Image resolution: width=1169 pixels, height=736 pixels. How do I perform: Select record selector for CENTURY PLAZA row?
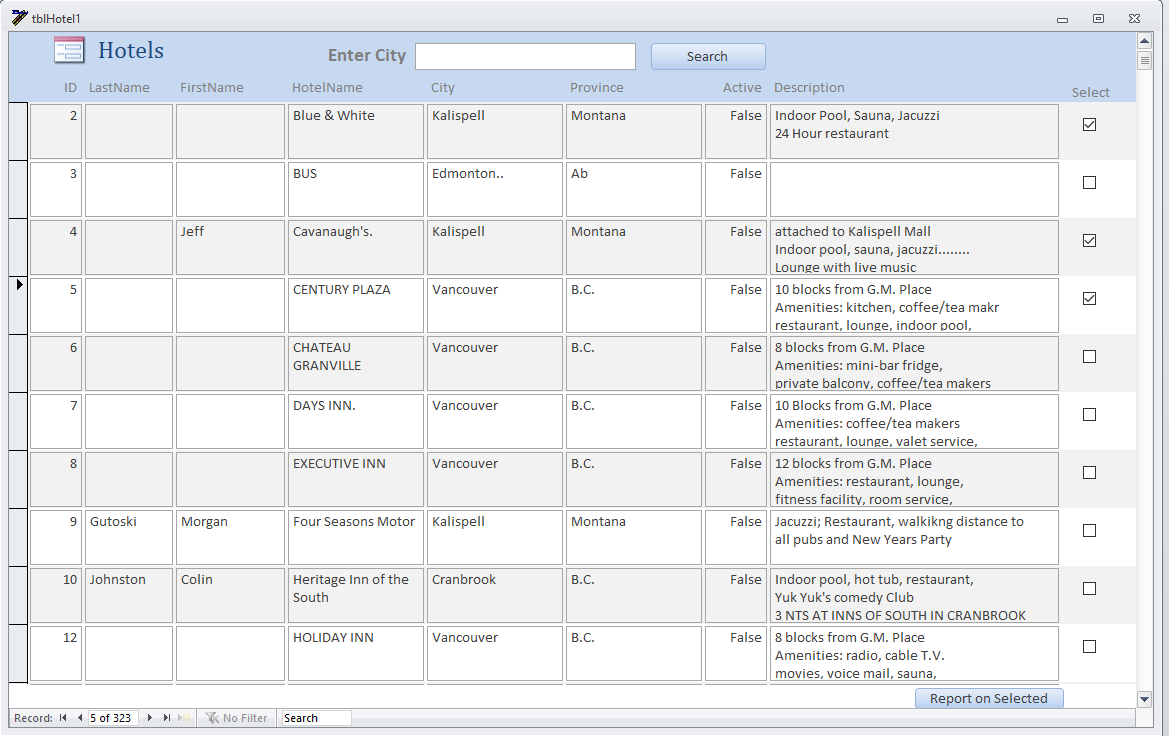(x=18, y=305)
